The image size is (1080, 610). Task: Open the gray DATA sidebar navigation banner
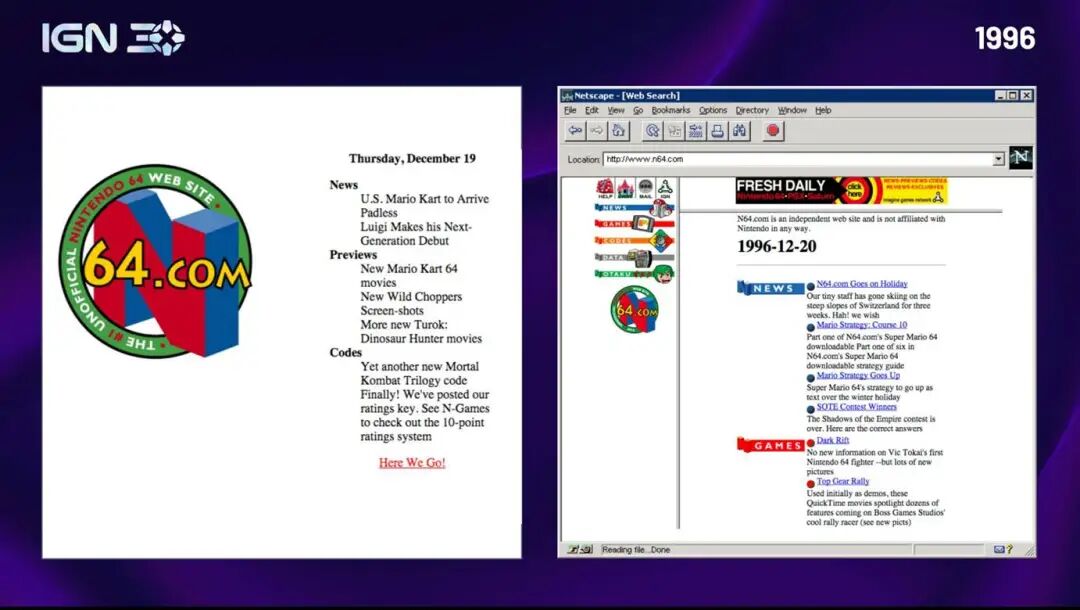pyautogui.click(x=634, y=258)
